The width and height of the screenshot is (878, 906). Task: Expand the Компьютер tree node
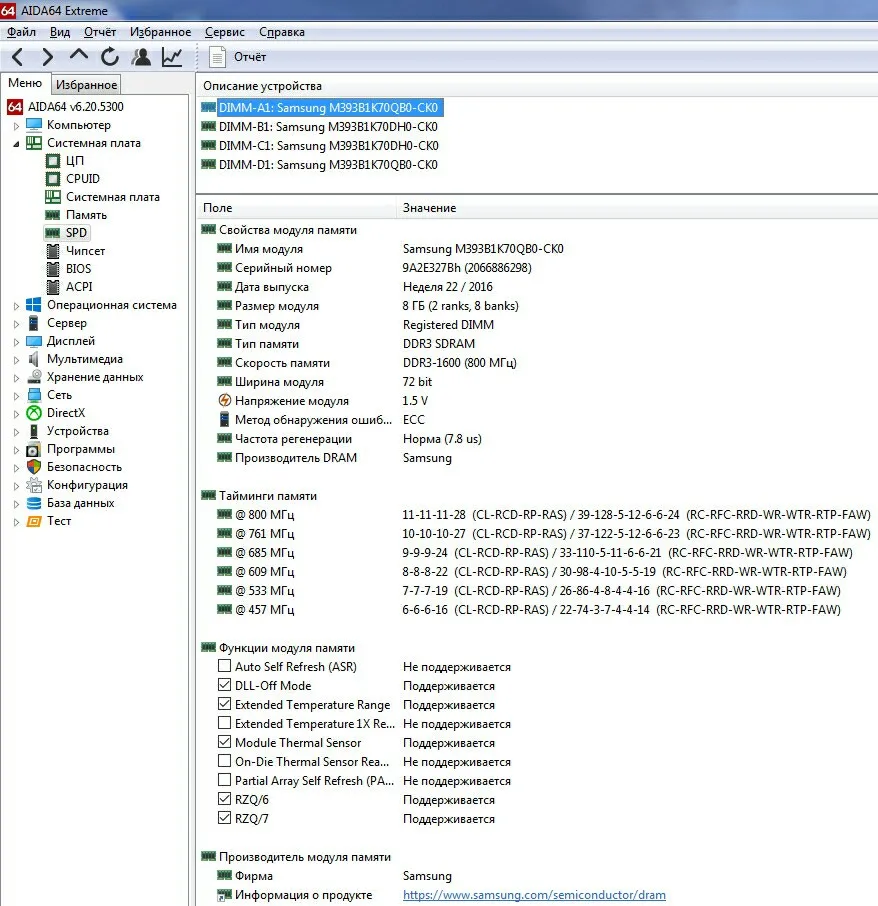[16, 125]
